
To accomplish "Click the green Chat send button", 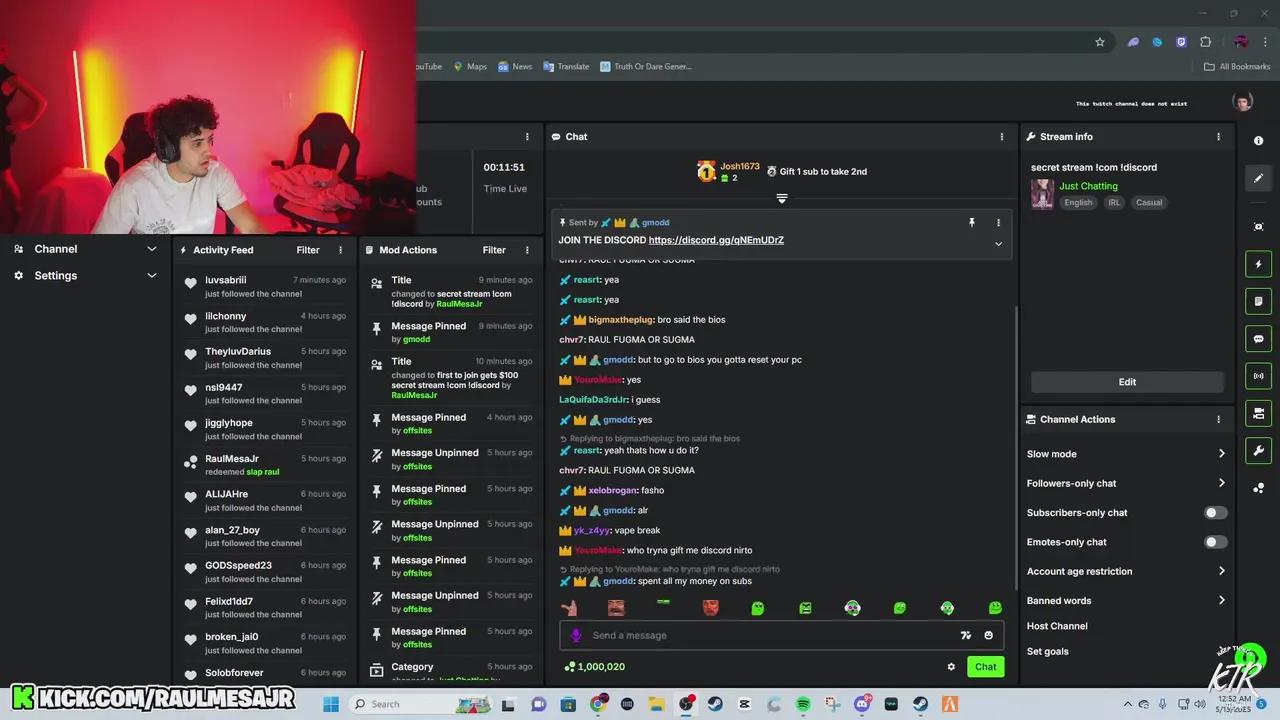I will [x=985, y=667].
